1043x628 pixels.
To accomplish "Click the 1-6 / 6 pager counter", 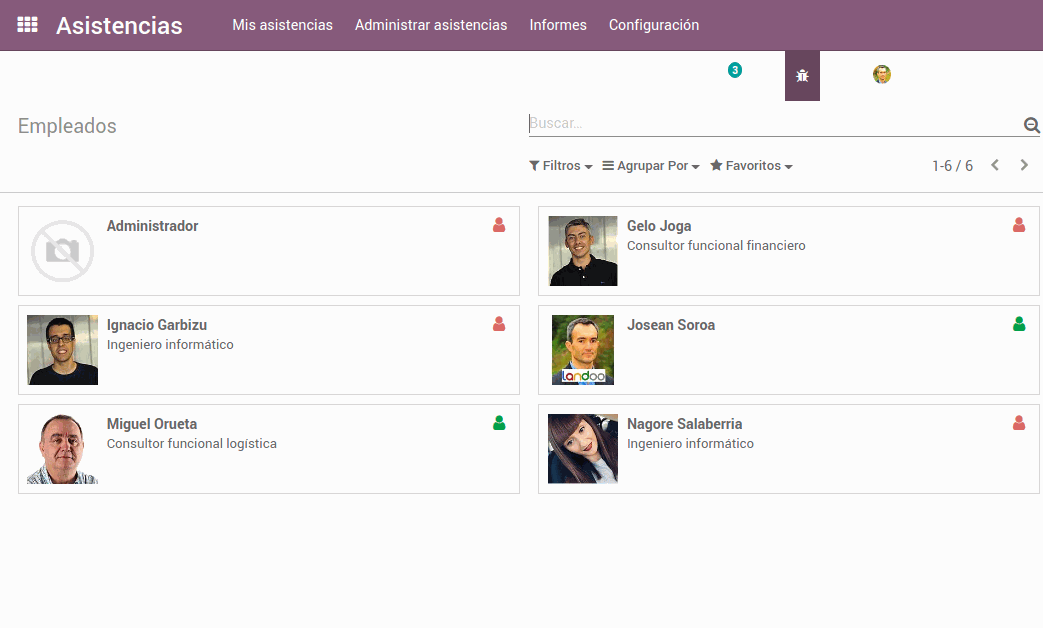I will click(952, 166).
